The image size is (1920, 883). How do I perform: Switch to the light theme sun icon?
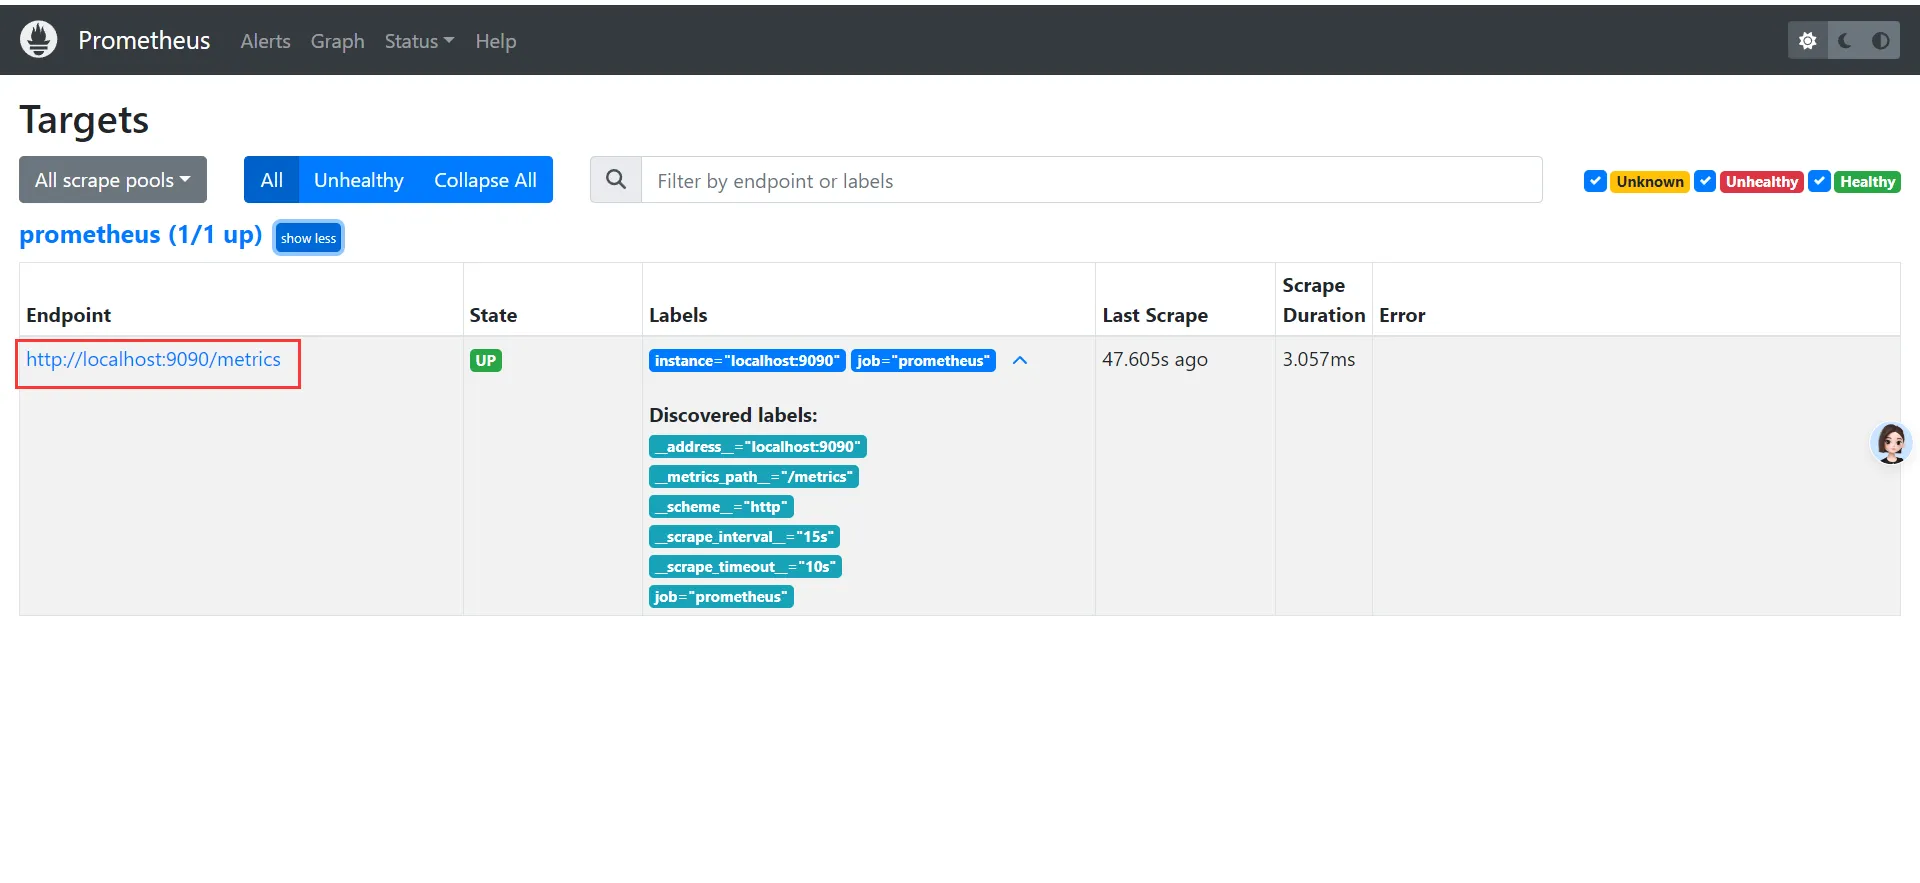tap(1807, 41)
